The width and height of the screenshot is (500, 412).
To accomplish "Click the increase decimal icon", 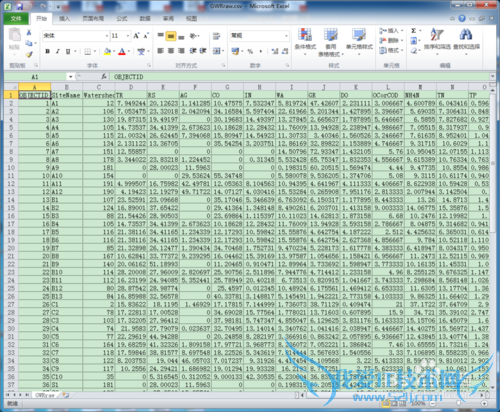I will click(275, 51).
